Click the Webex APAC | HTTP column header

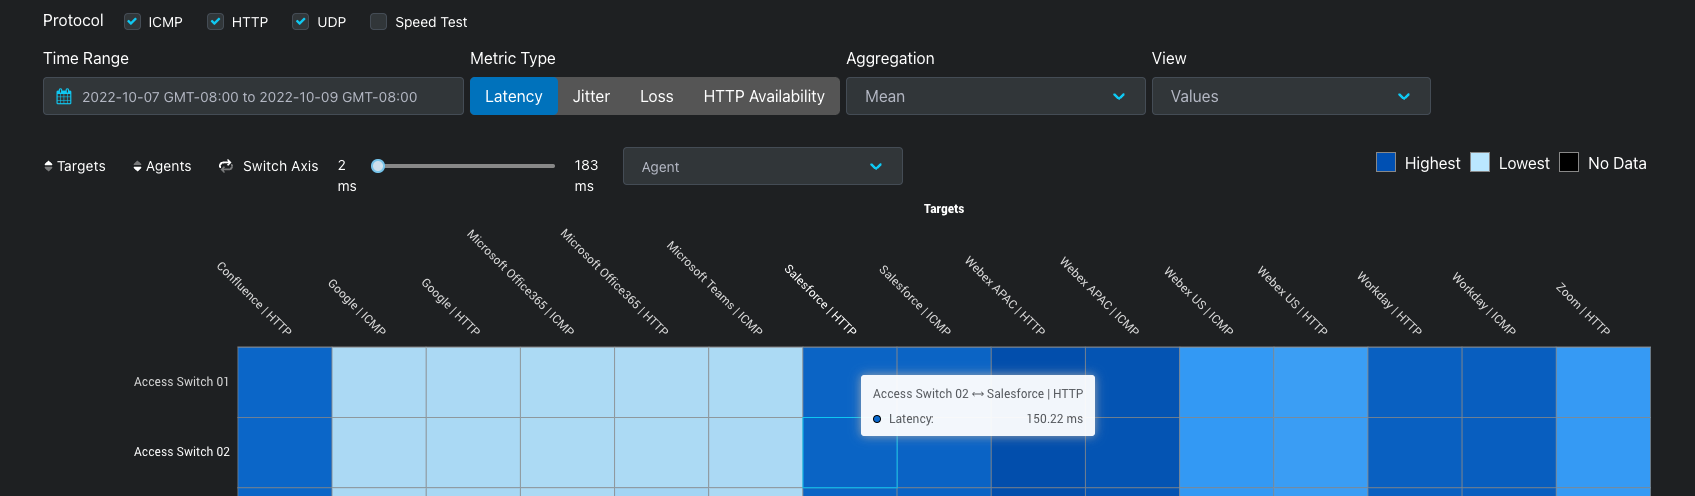(x=1005, y=295)
